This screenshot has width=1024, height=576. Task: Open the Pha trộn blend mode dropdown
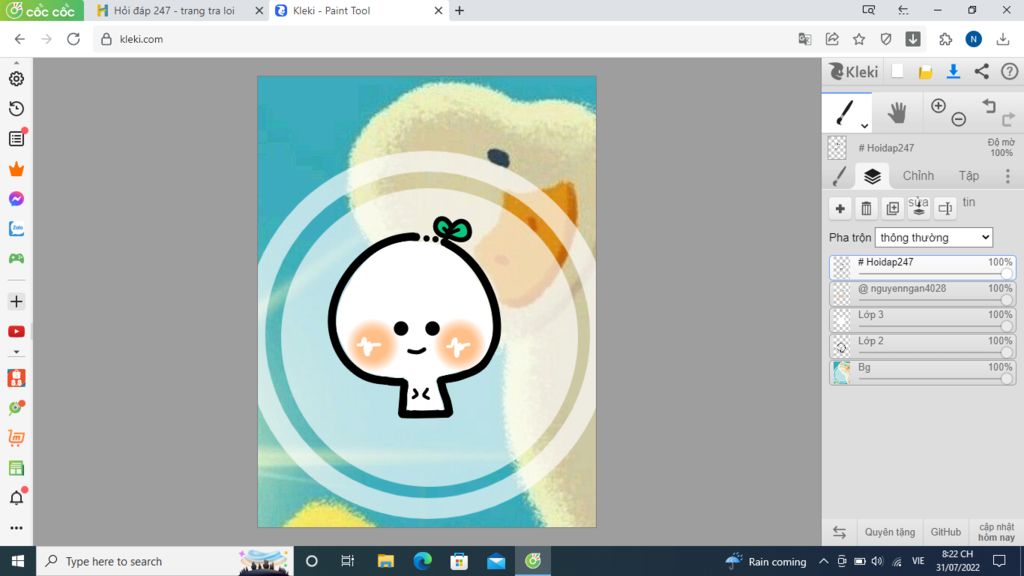(934, 238)
